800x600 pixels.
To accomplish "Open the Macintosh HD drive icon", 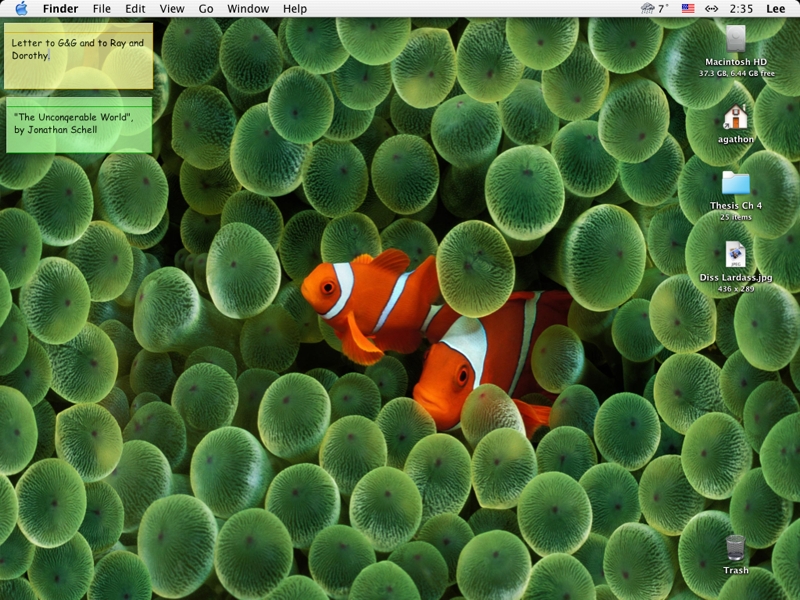I will click(736, 39).
